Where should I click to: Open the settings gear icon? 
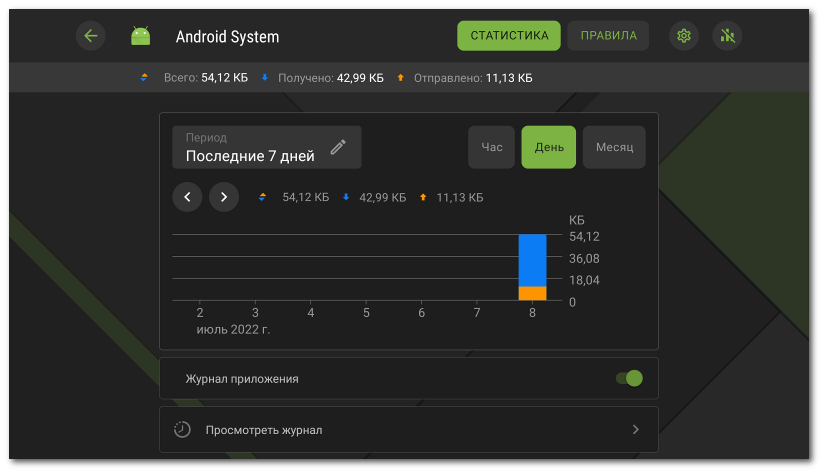coord(684,36)
